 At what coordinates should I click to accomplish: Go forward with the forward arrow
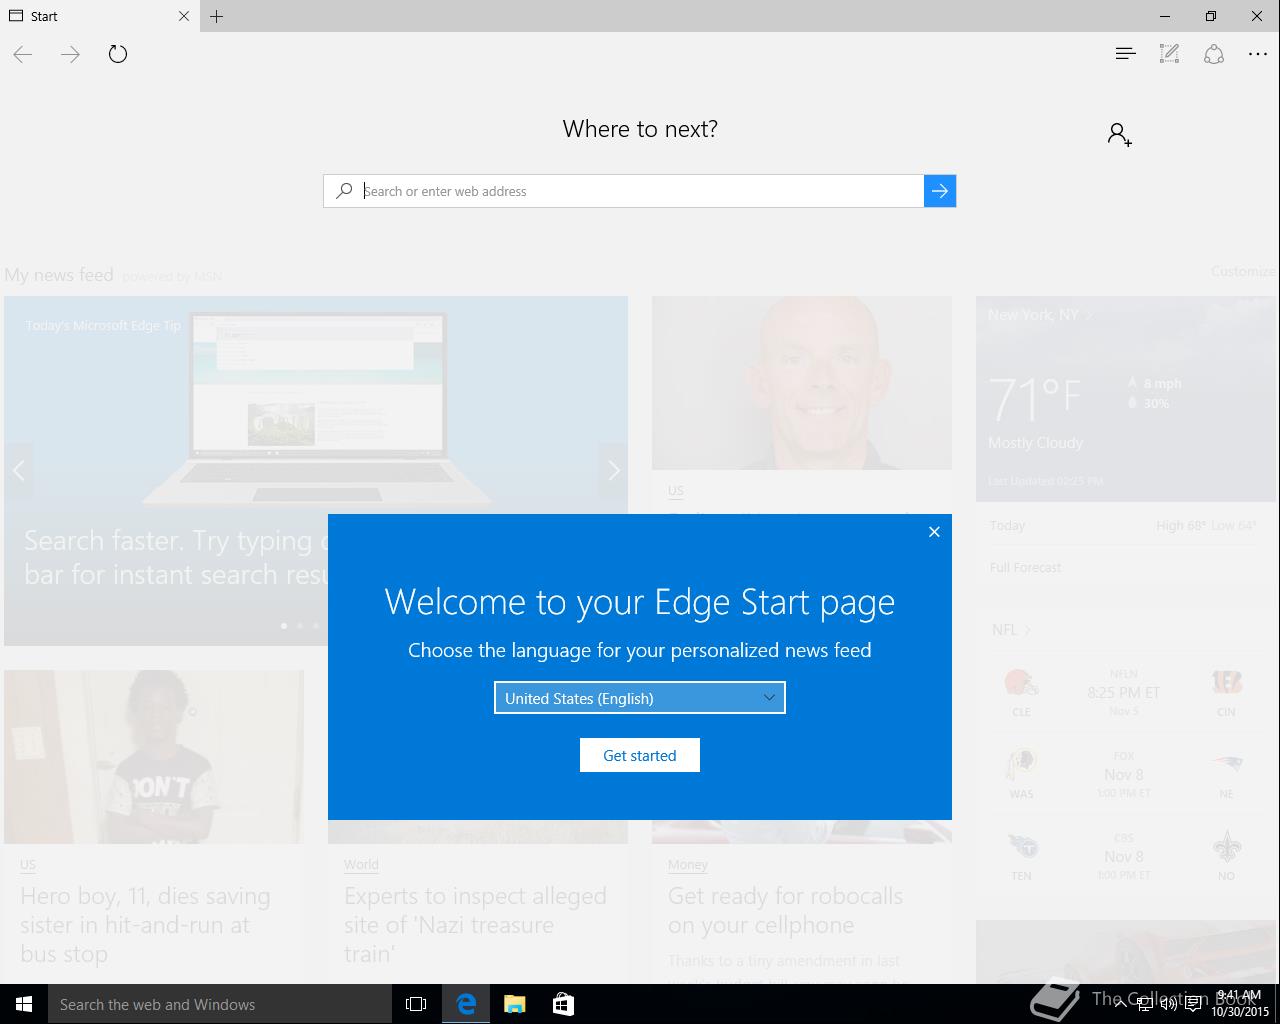pyautogui.click(x=70, y=54)
